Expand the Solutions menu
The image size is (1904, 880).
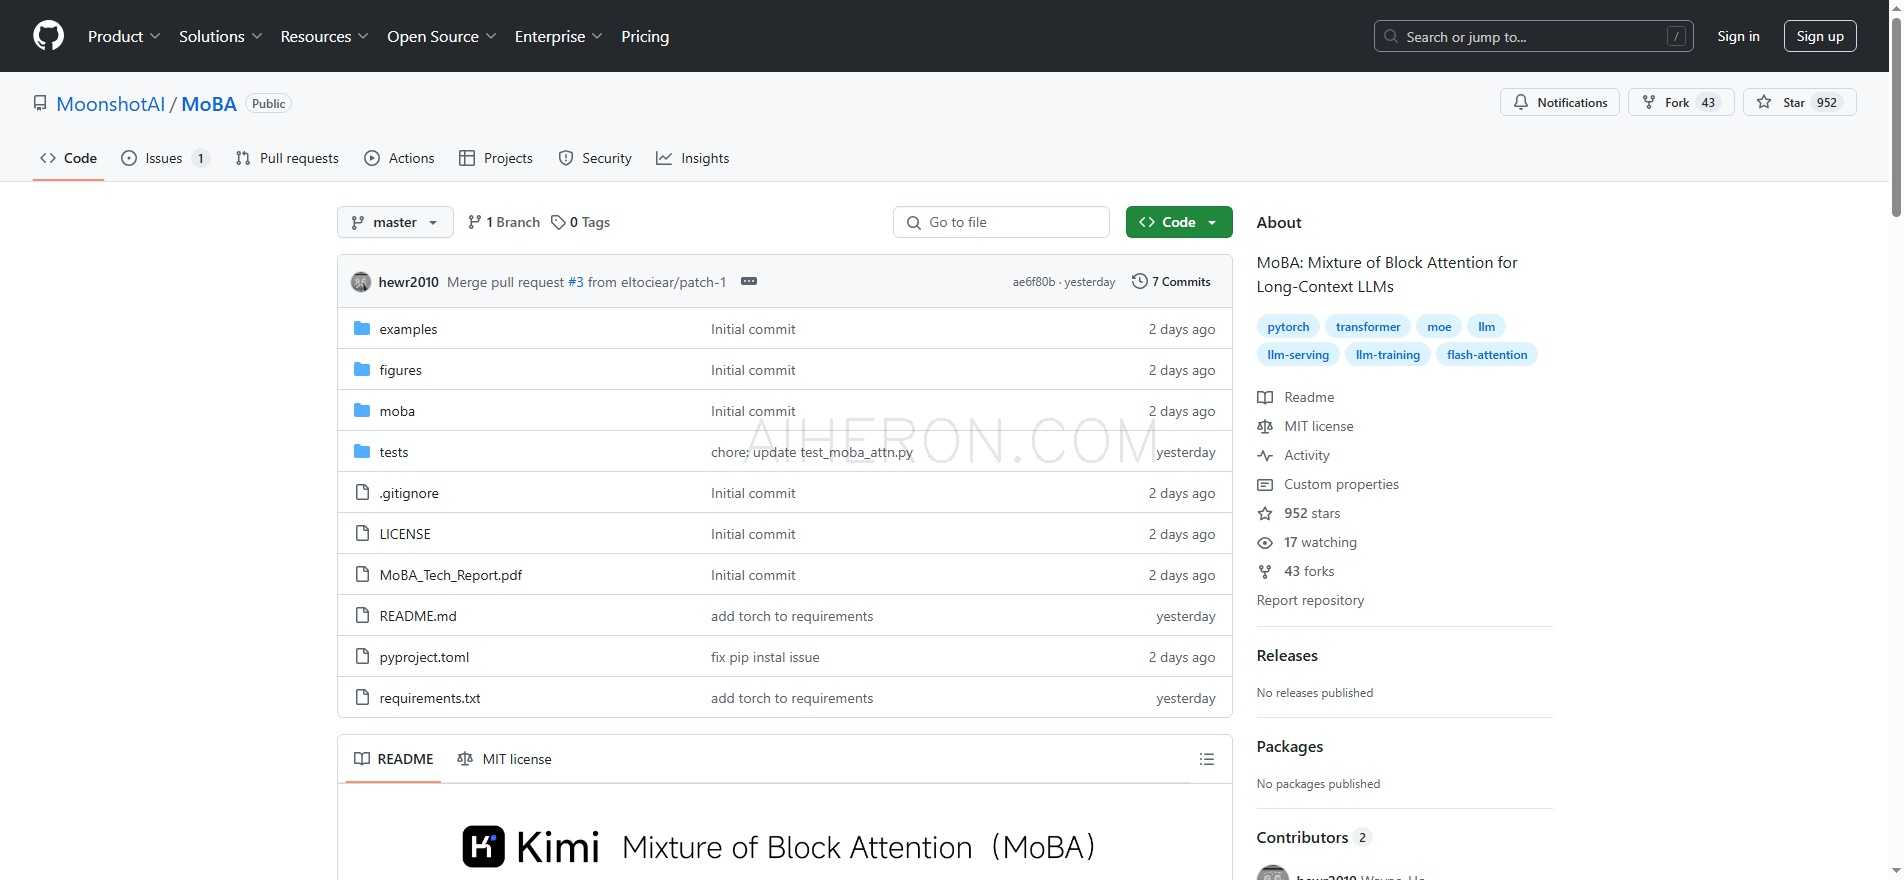pyautogui.click(x=220, y=36)
